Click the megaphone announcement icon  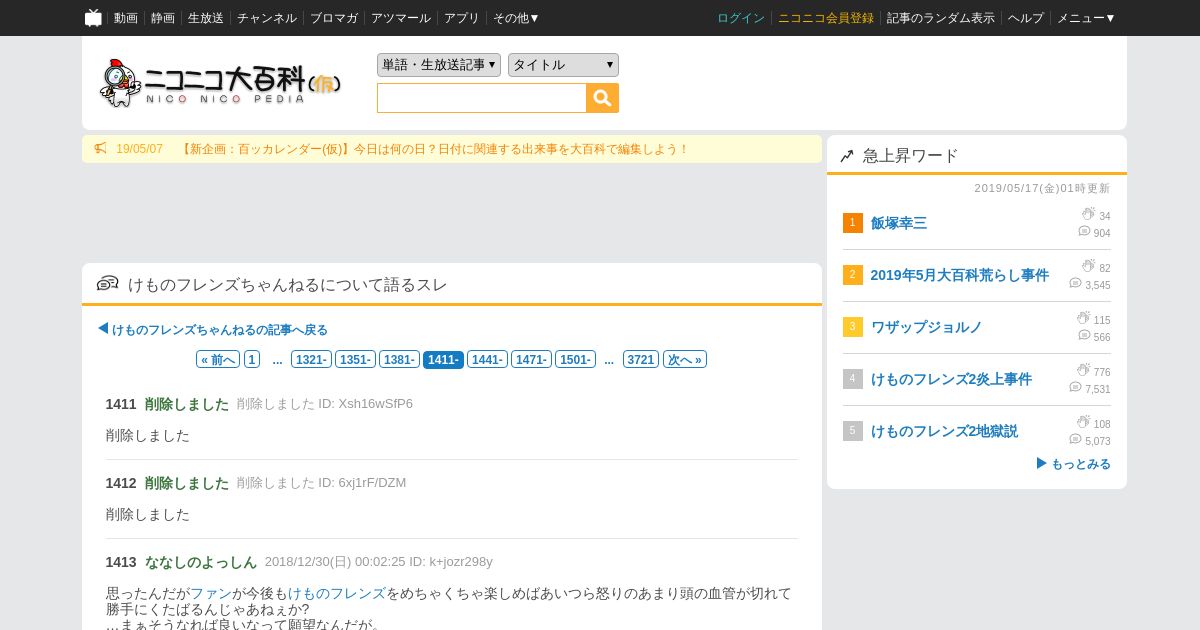[x=100, y=149]
